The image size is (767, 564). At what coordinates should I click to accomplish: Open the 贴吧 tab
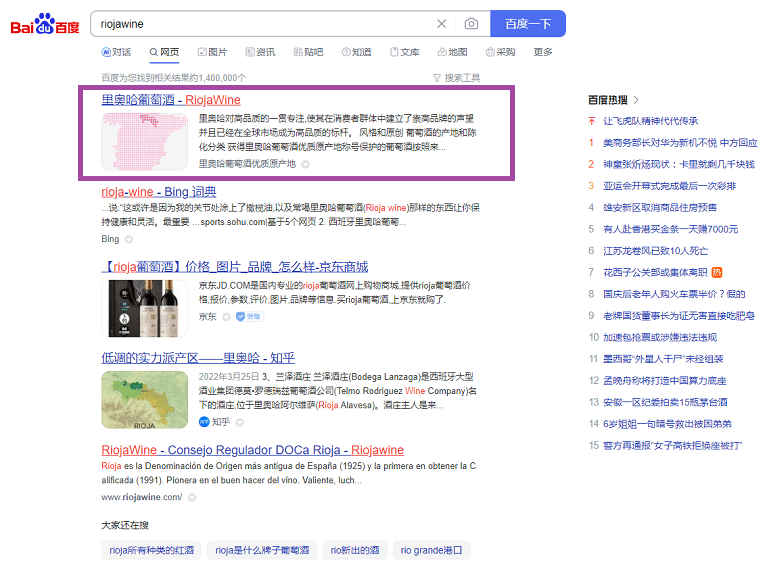[x=308, y=52]
